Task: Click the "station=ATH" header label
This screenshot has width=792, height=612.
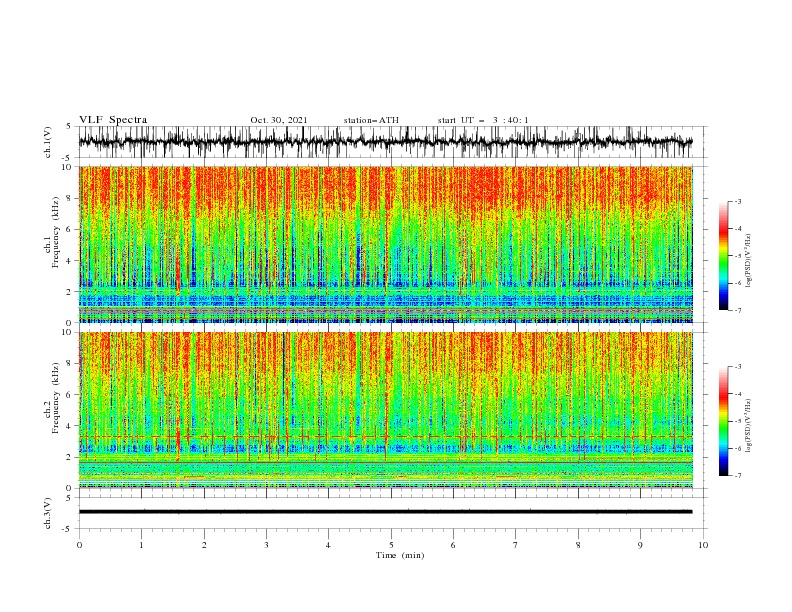Action: point(371,120)
